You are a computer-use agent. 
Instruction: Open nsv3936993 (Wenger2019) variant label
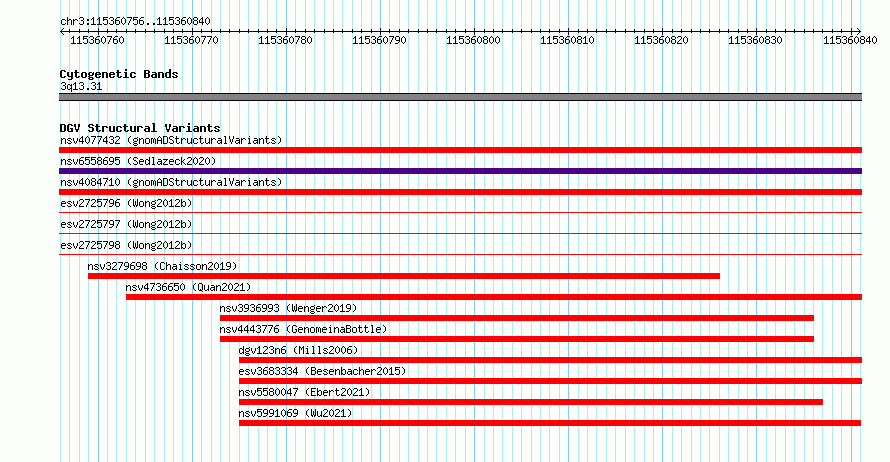288,308
